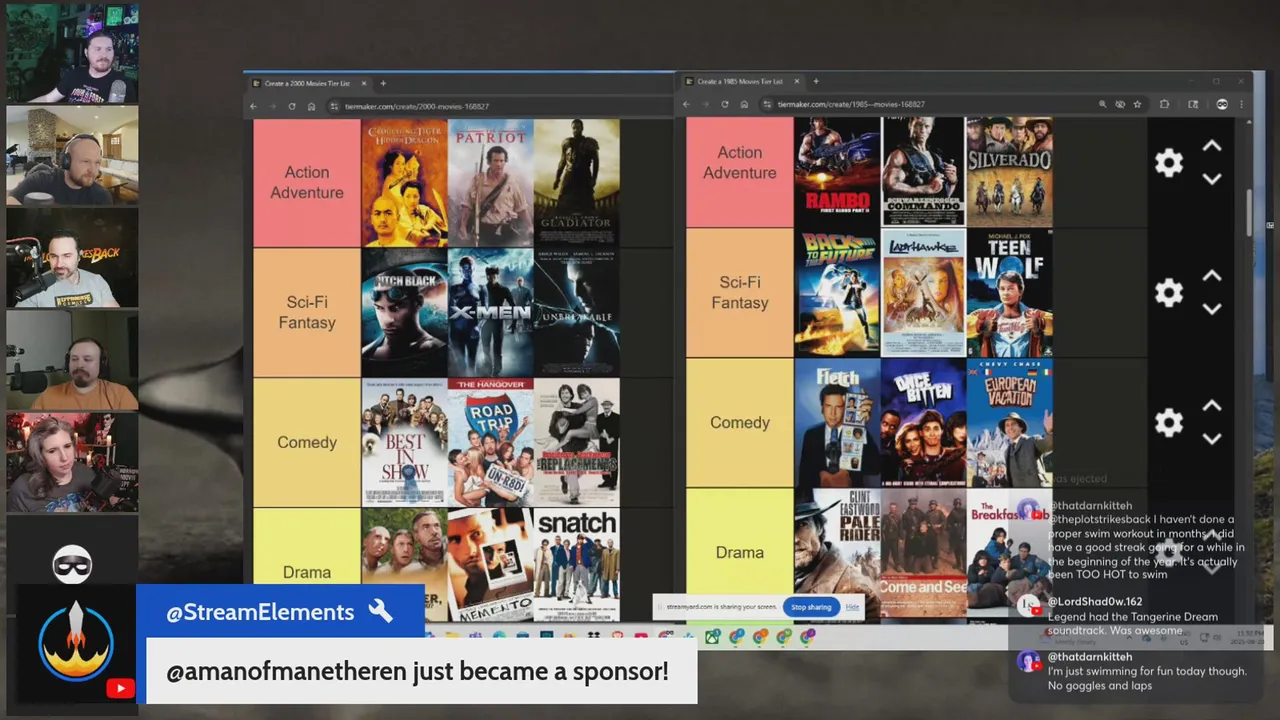Viewport: 1280px width, 720px height.
Task: Move 1985 Sci-Fi Fantasy row up
Action: (x=1212, y=276)
